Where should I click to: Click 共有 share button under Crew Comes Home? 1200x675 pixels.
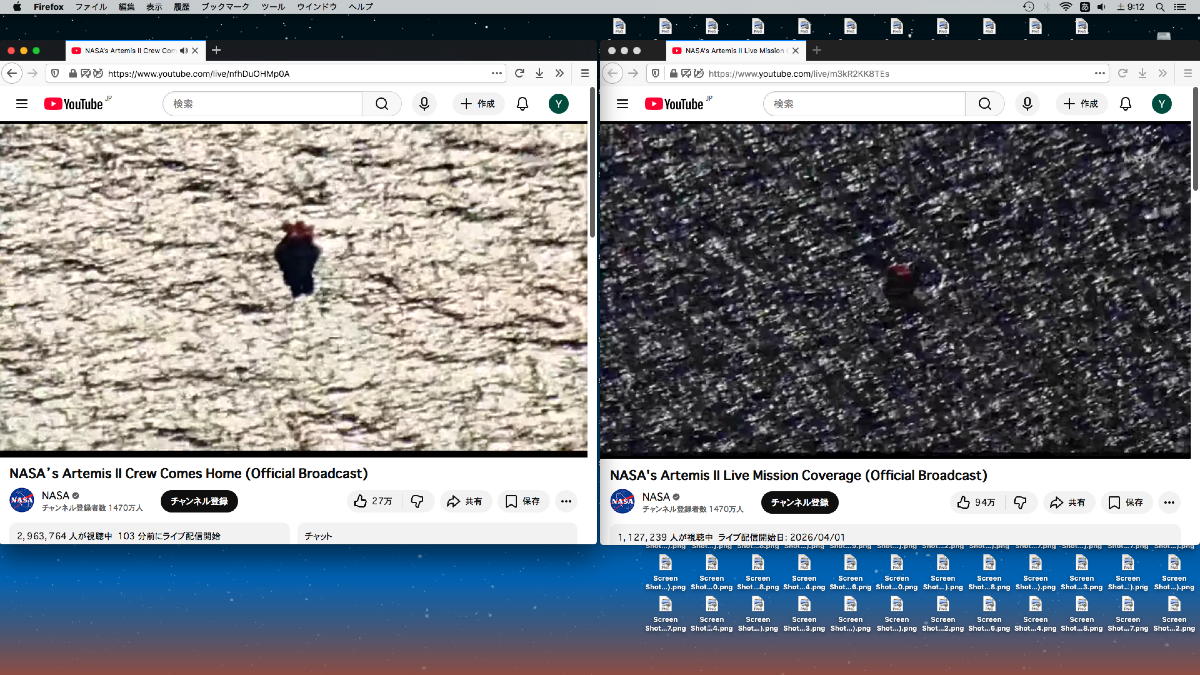coord(465,501)
